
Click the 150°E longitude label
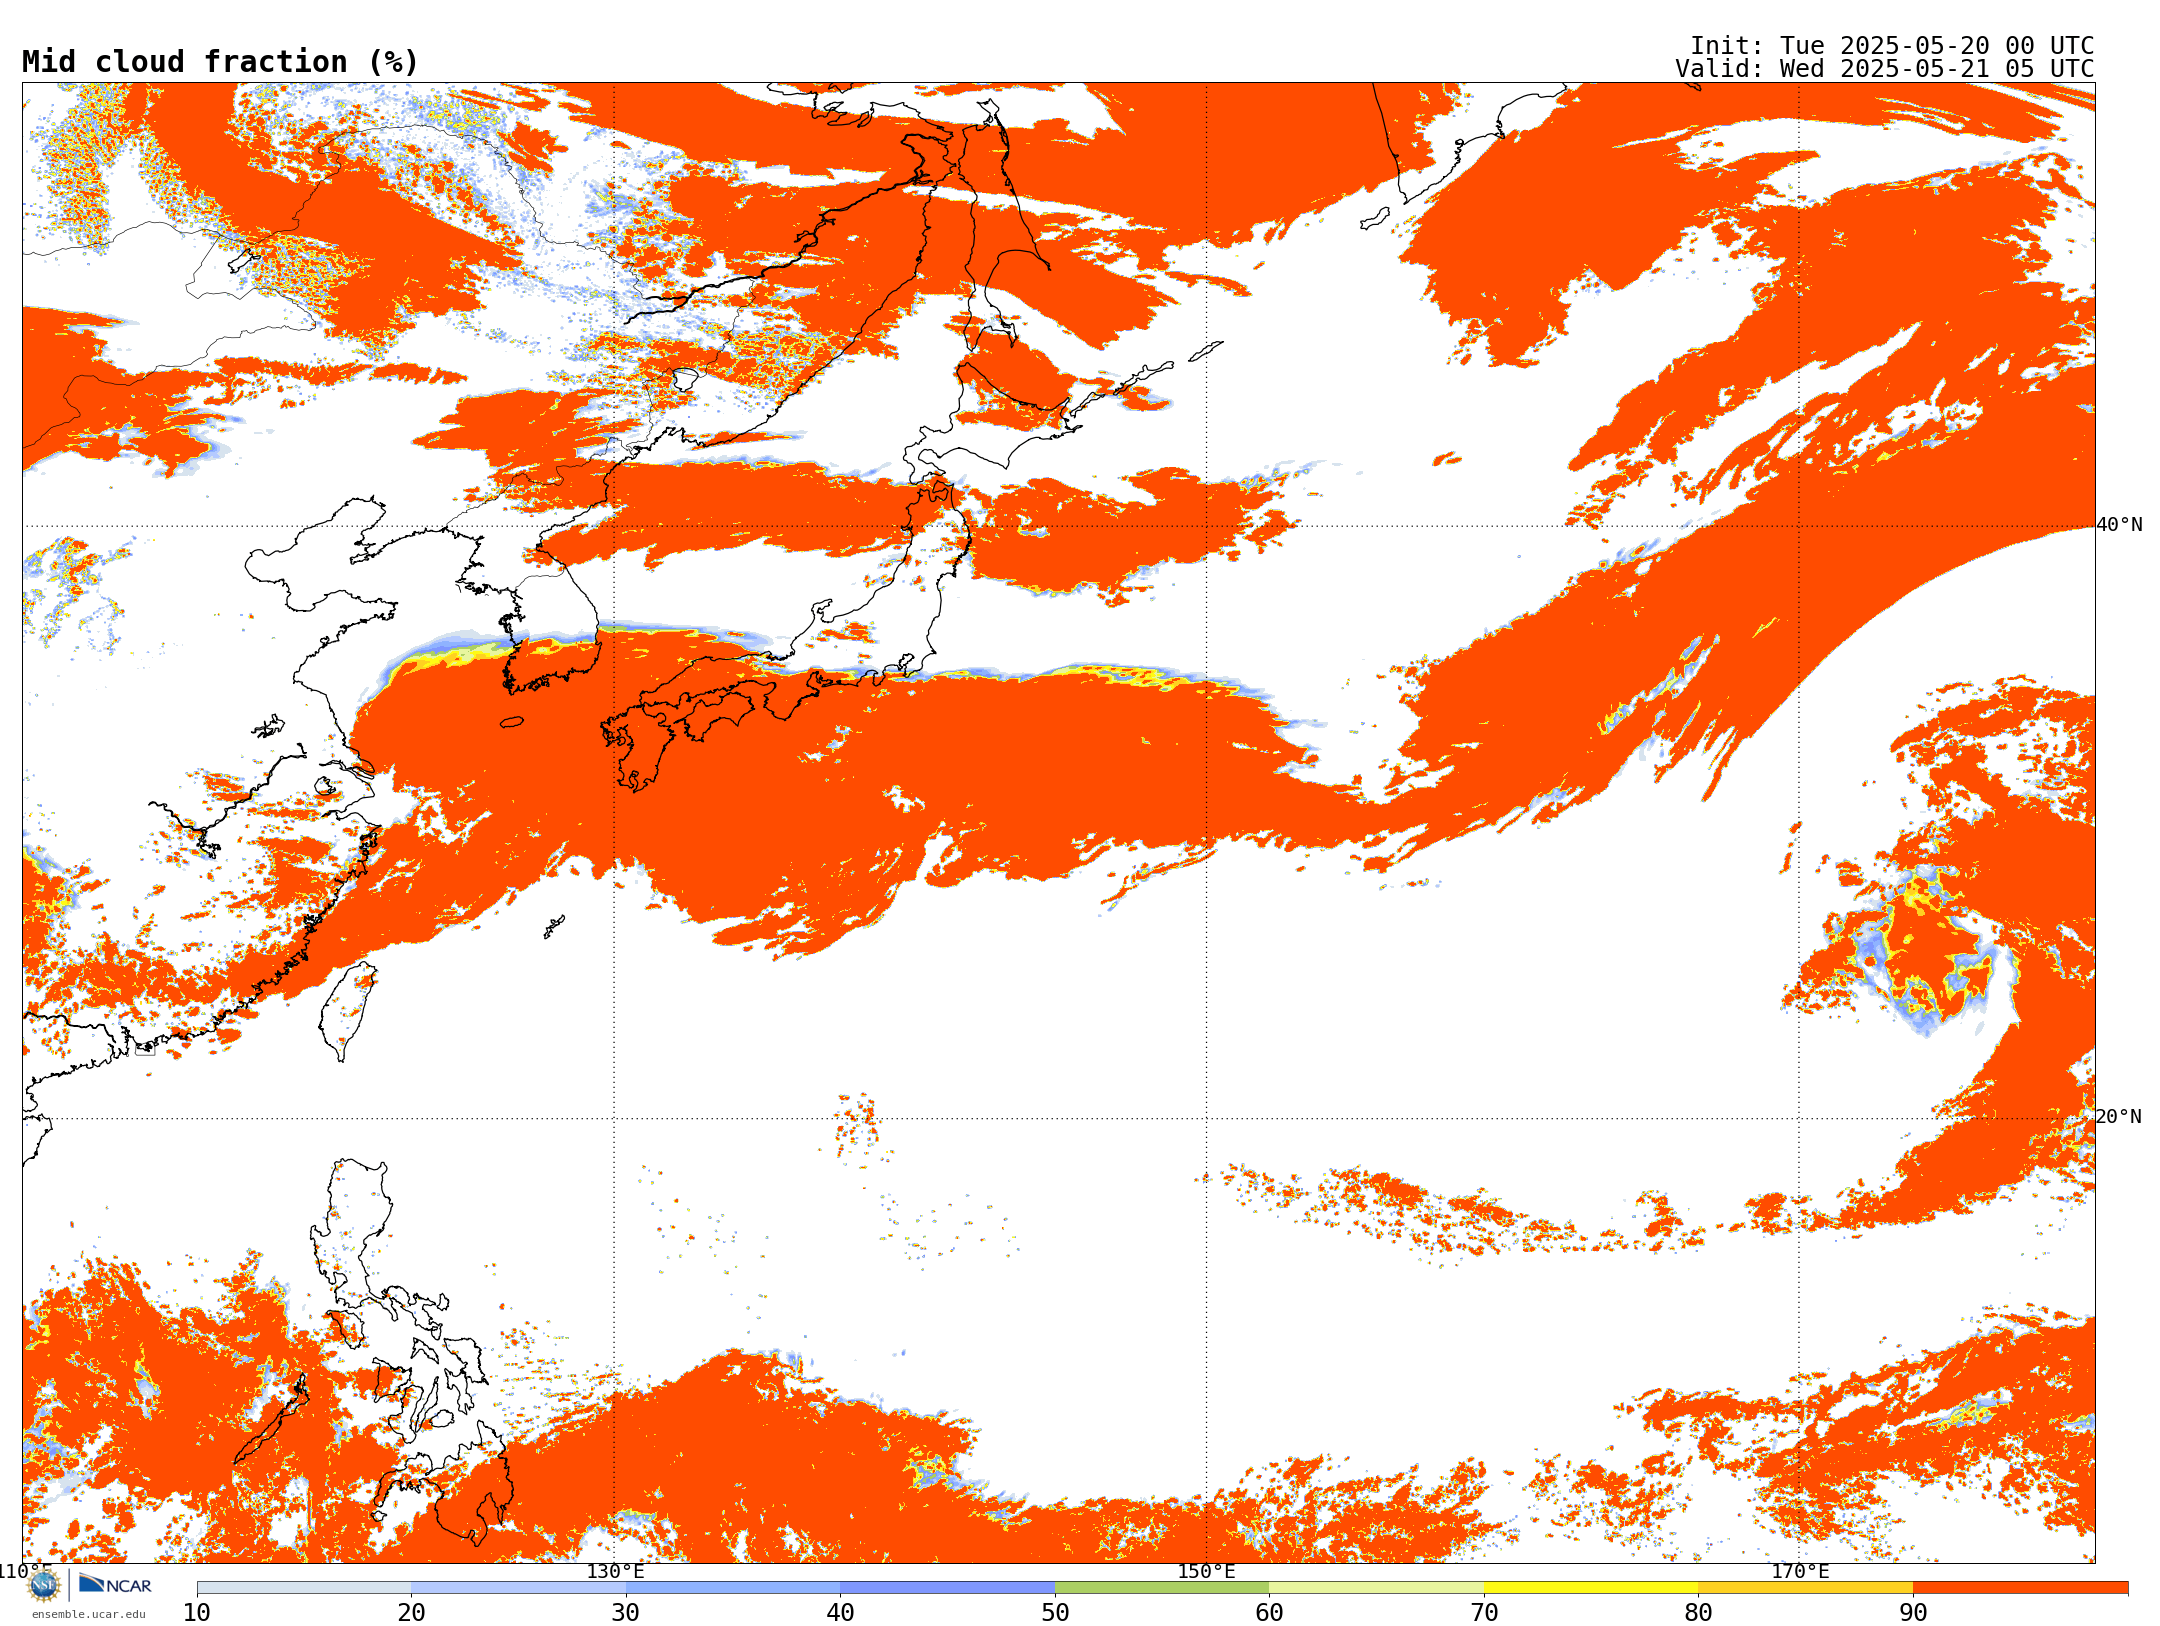point(1207,1571)
